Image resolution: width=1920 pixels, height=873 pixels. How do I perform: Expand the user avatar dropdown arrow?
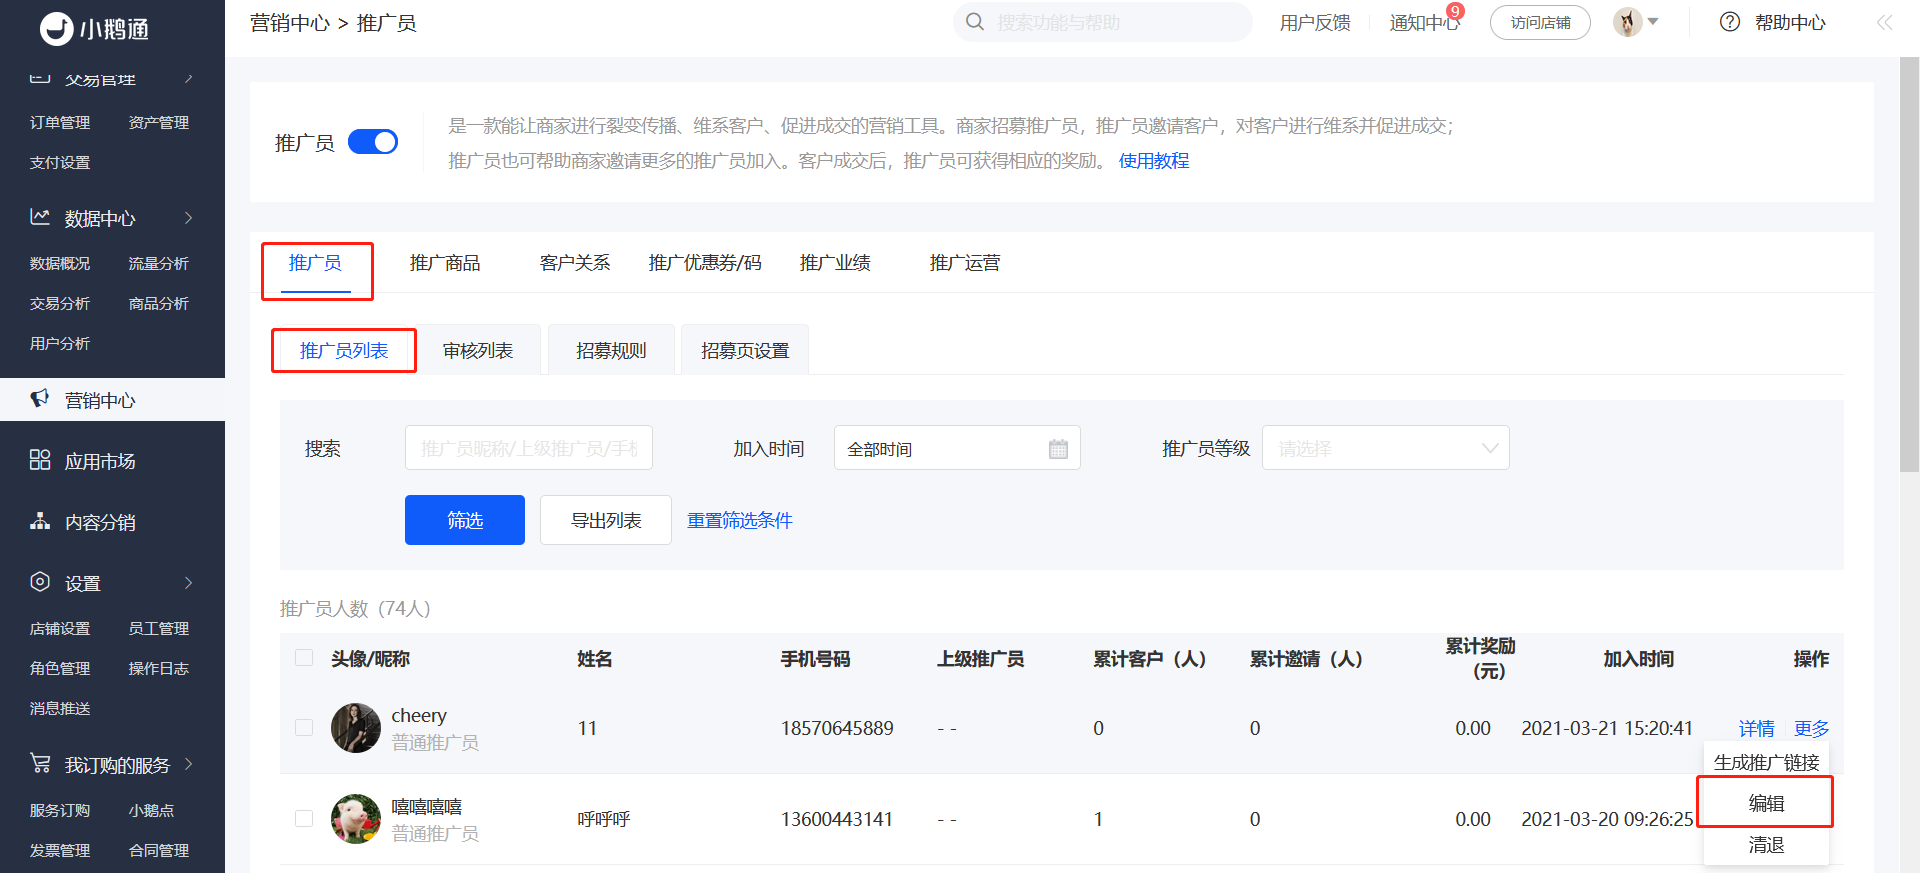click(x=1653, y=21)
